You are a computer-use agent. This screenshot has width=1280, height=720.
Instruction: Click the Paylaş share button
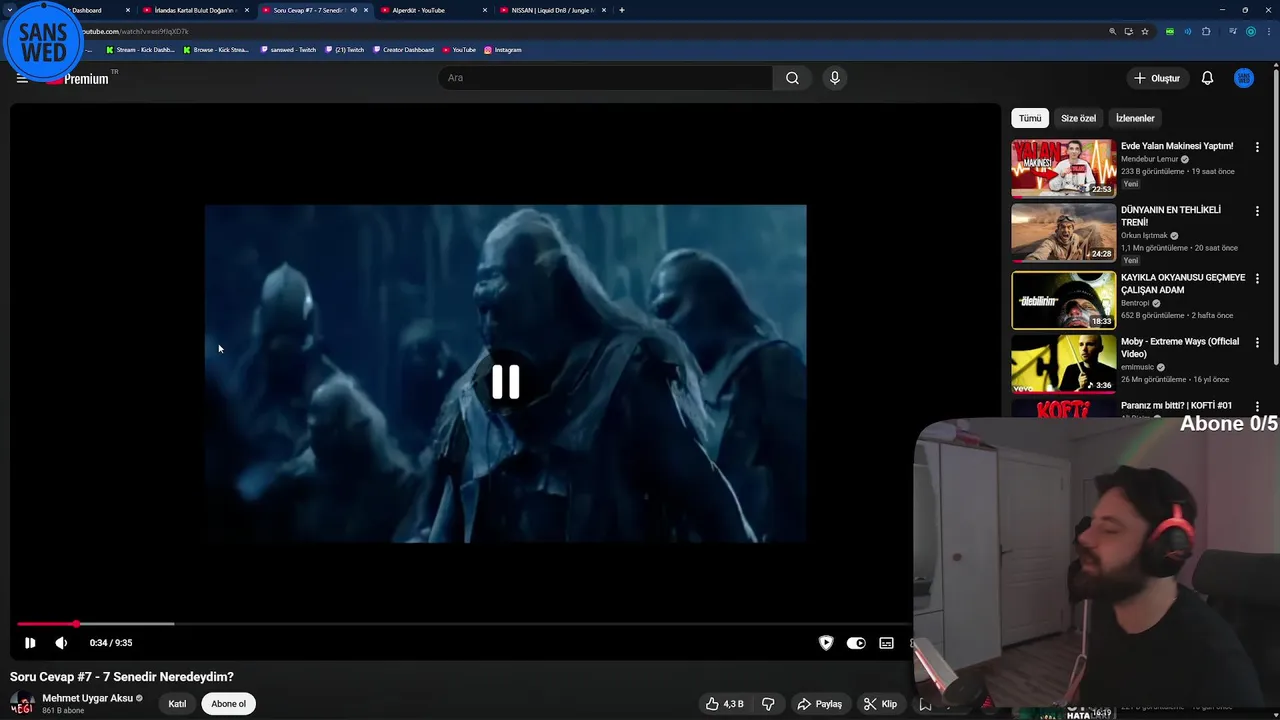click(819, 704)
